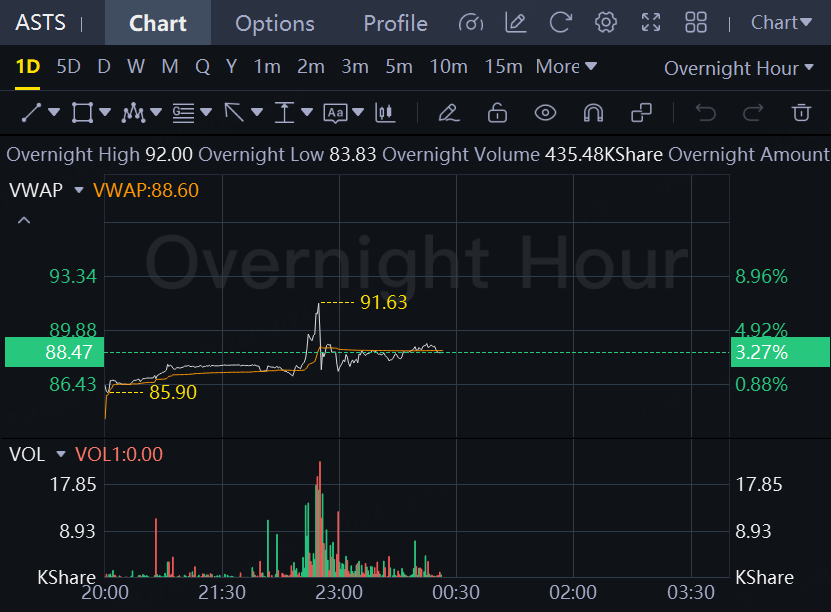Click the Overnight Volume 435.48KShare readout
Screen dimensions: 831x612
click(x=522, y=155)
